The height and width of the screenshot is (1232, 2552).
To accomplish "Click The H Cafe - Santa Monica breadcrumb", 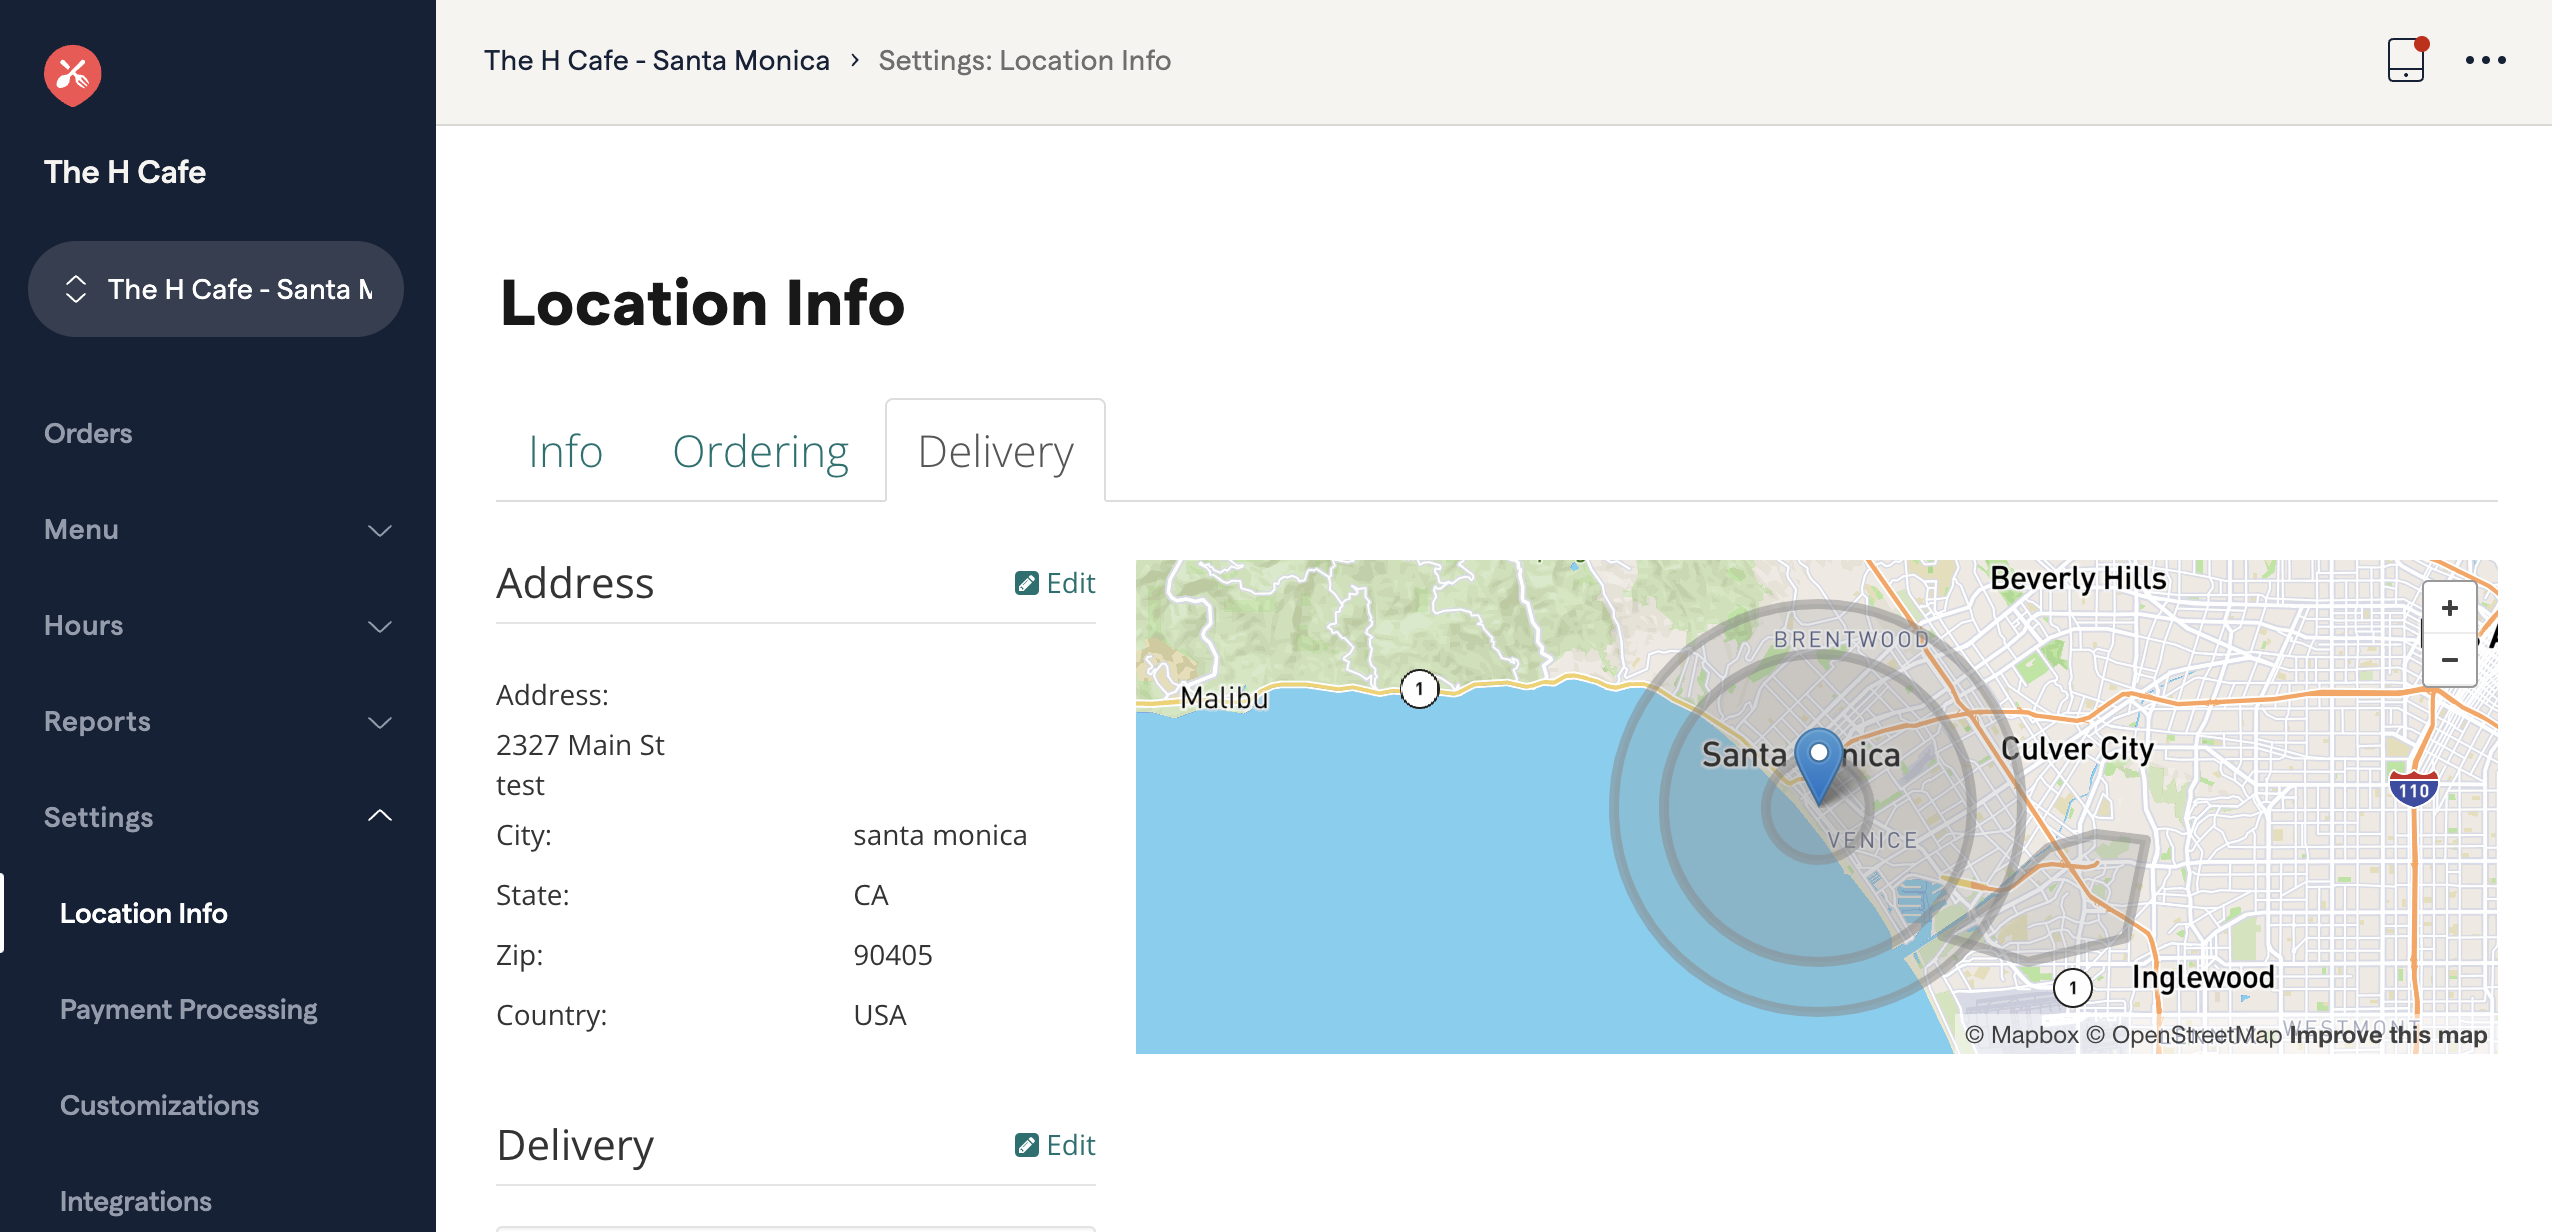I will point(657,60).
